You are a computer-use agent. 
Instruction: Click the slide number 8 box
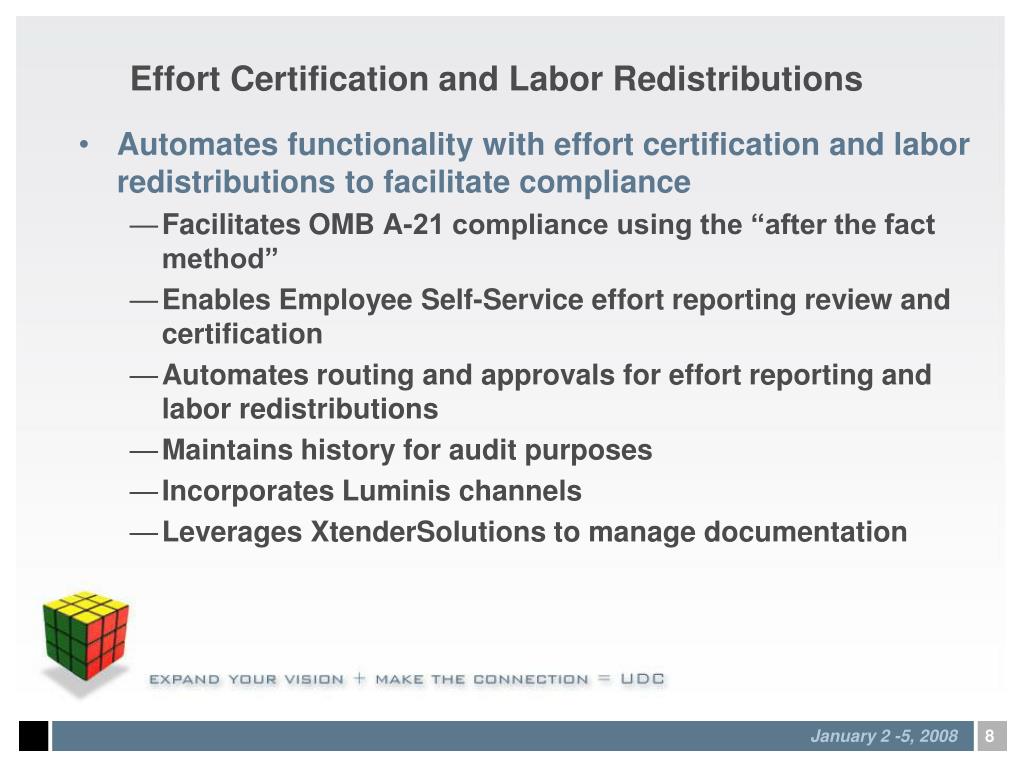click(x=991, y=736)
